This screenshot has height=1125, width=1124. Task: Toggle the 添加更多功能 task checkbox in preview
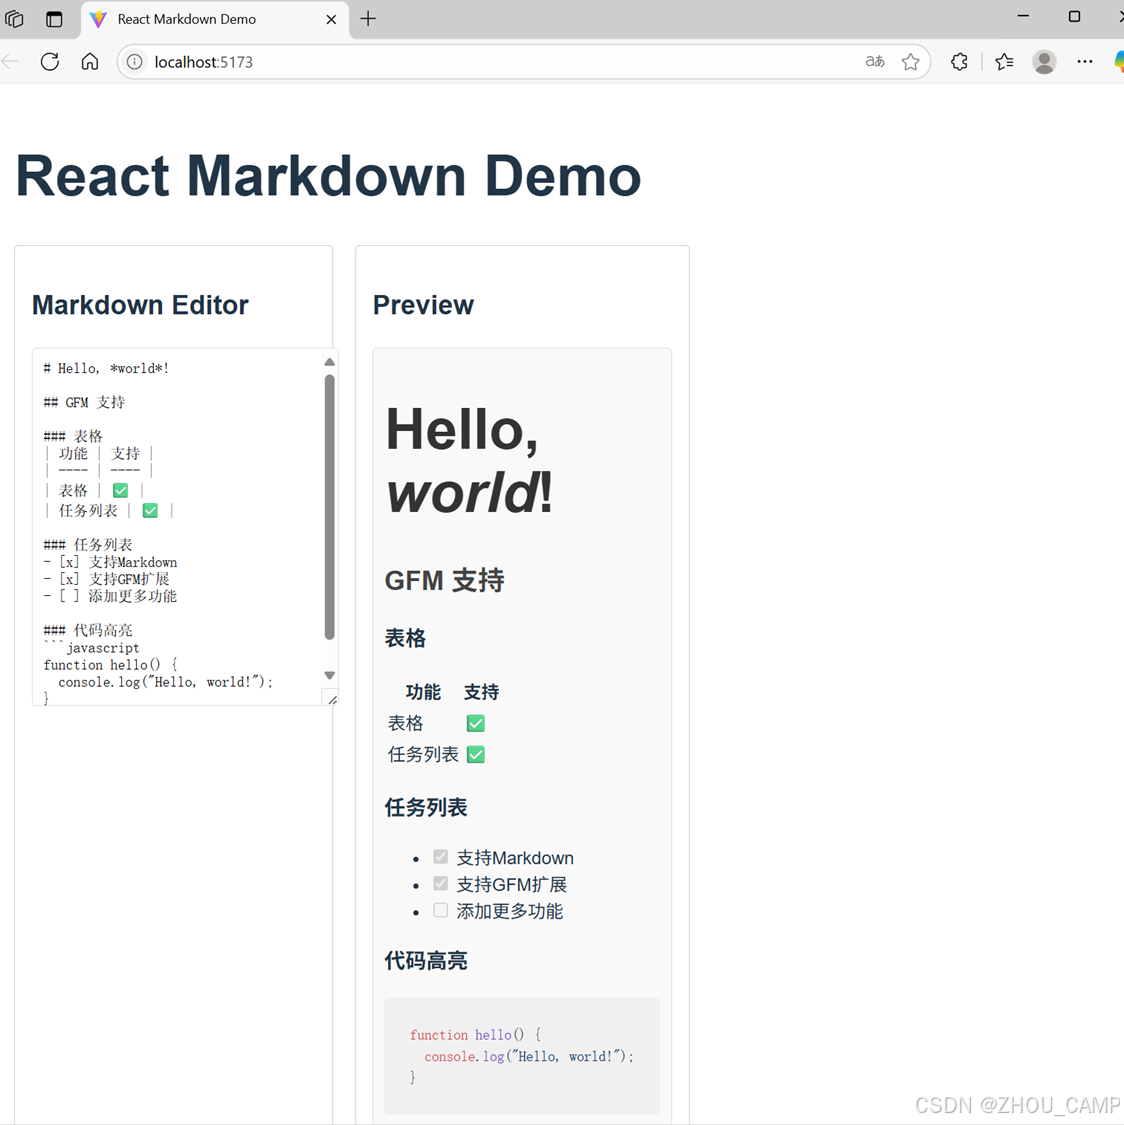(440, 910)
